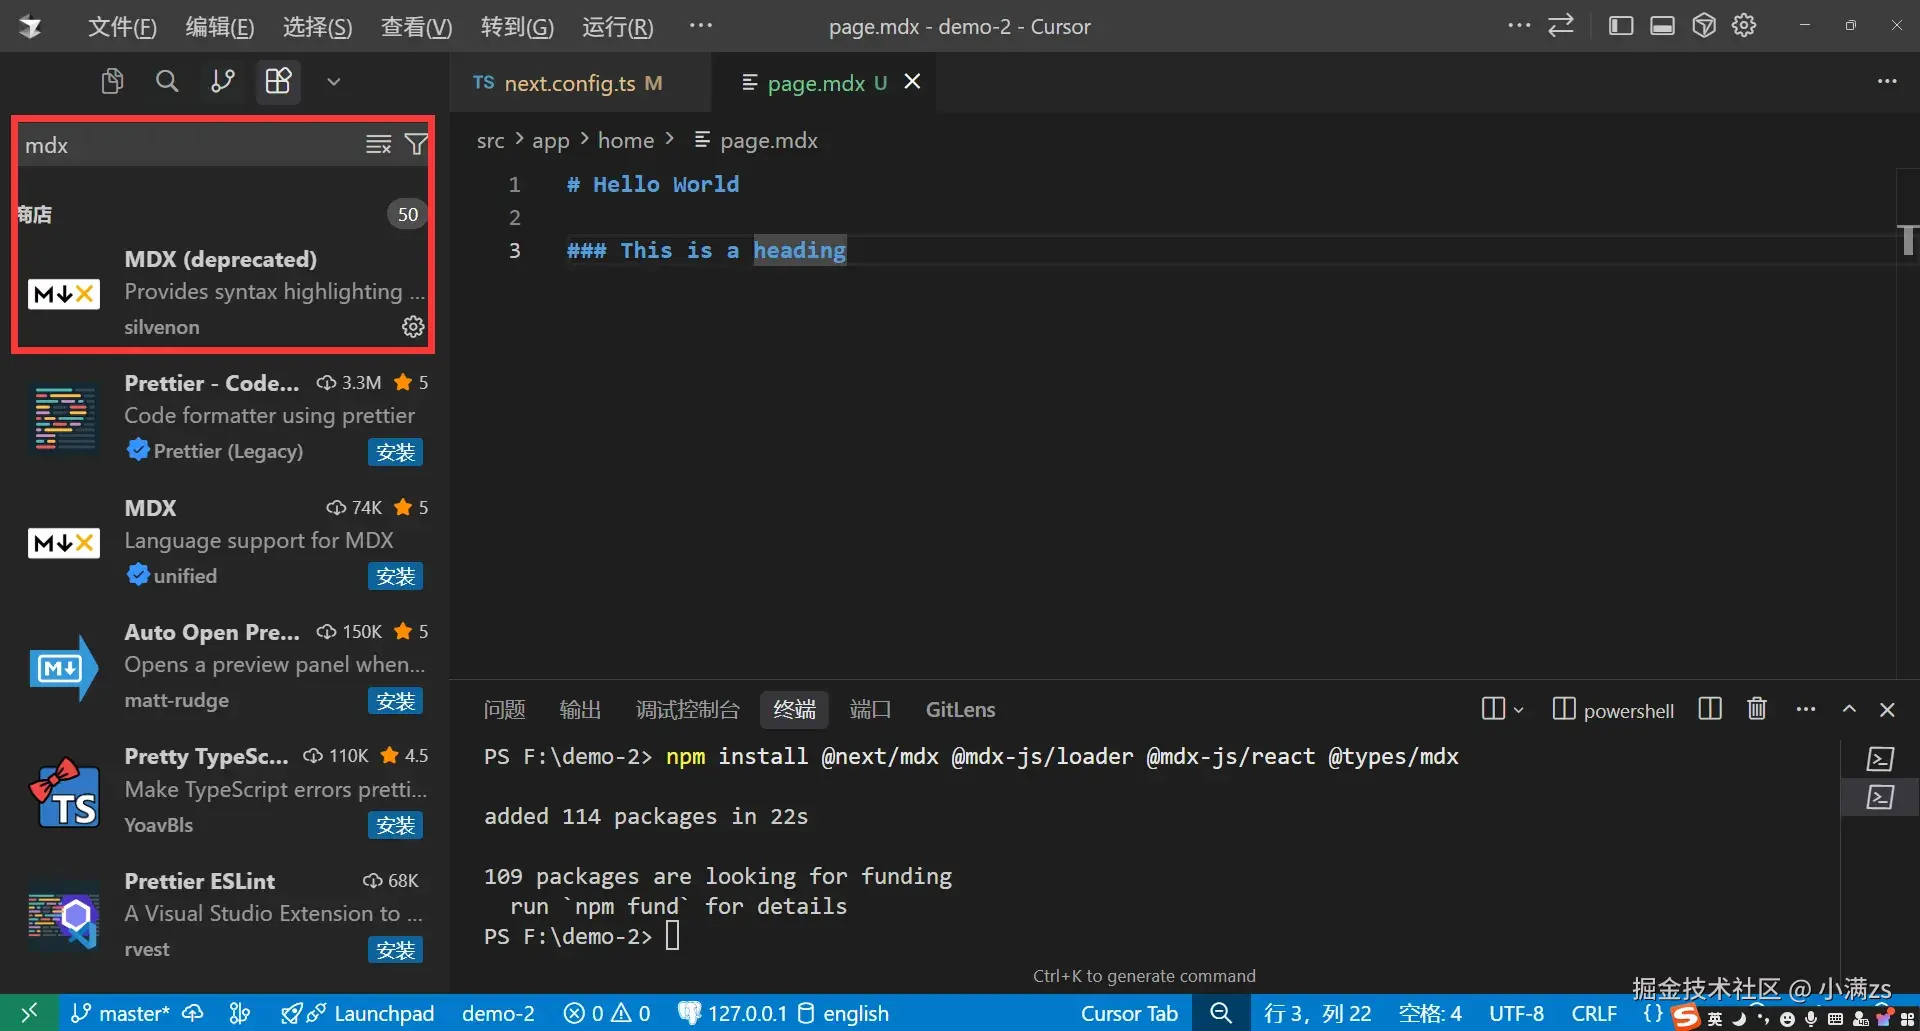Open the Cursor settings gear in title bar
Viewport: 1920px width, 1031px height.
pyautogui.click(x=1745, y=26)
